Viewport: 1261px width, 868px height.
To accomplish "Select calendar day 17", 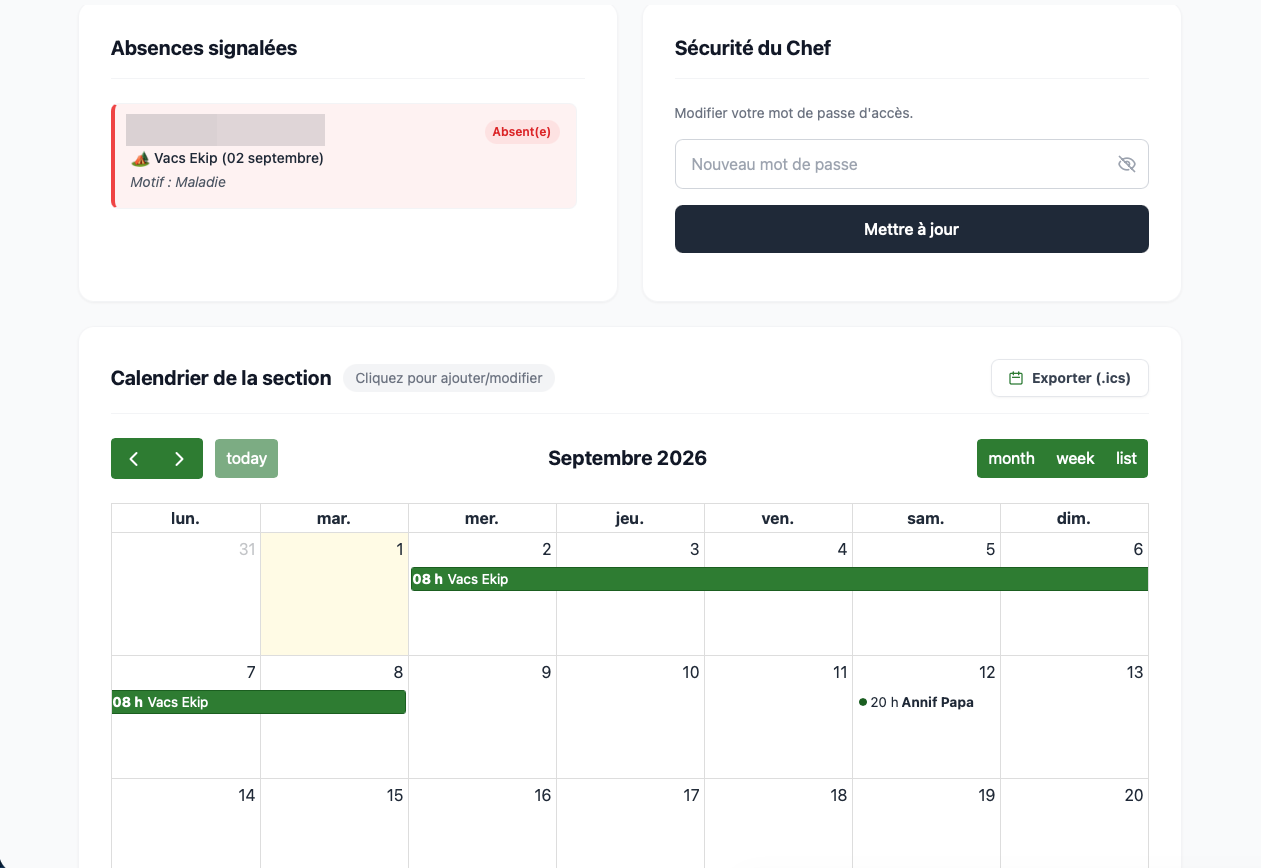I will coord(630,823).
